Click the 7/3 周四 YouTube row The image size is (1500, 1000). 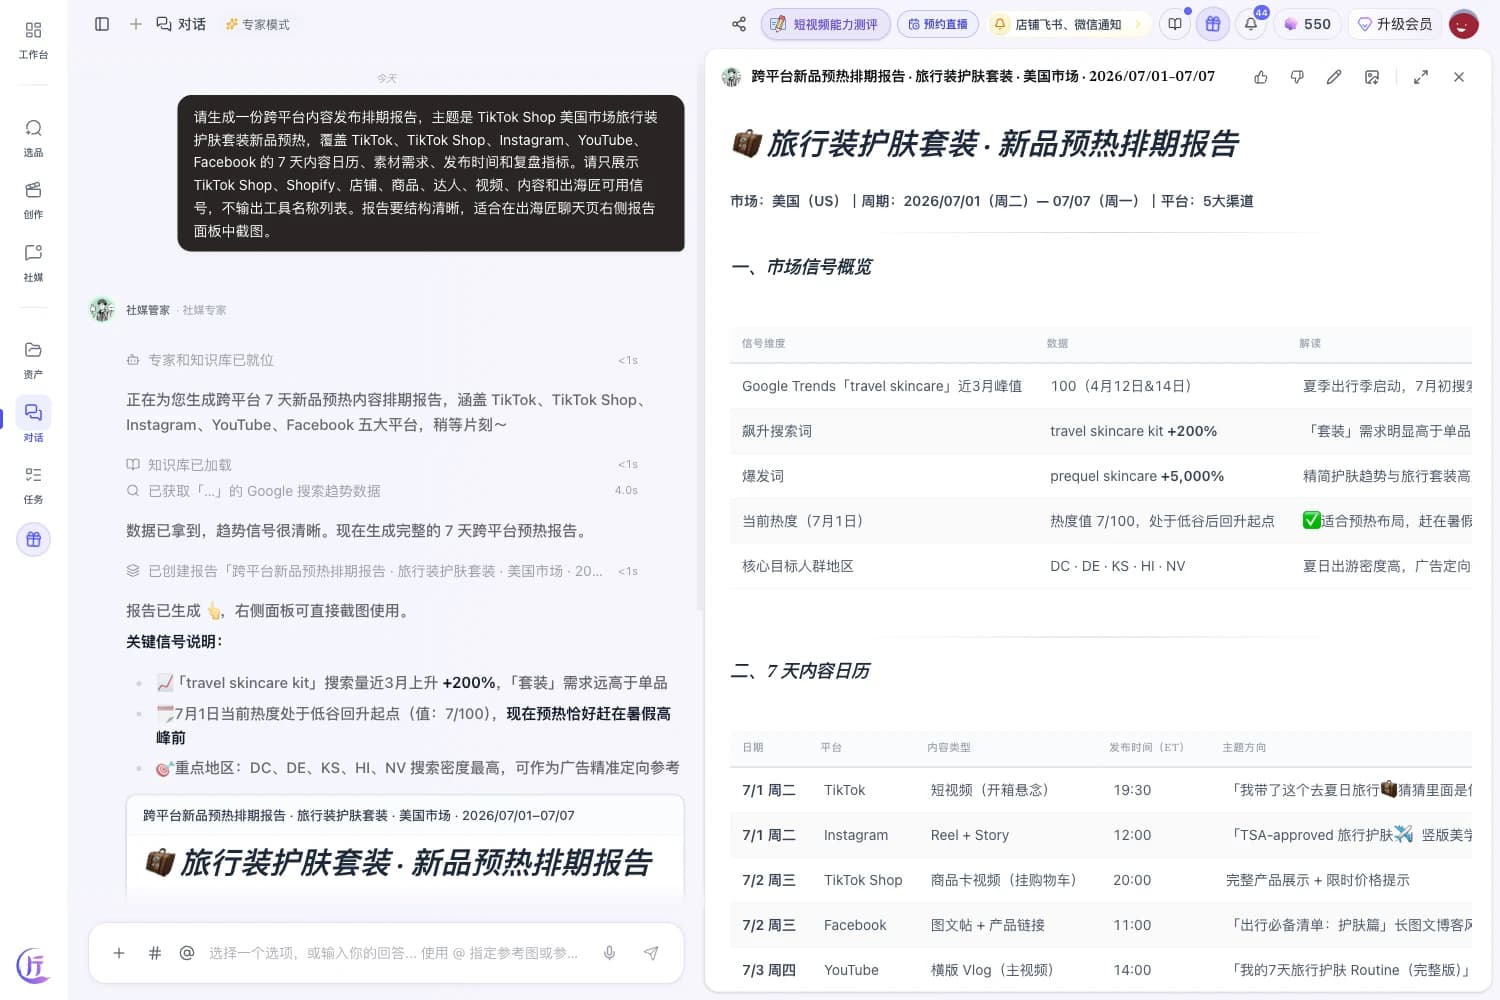click(1101, 970)
